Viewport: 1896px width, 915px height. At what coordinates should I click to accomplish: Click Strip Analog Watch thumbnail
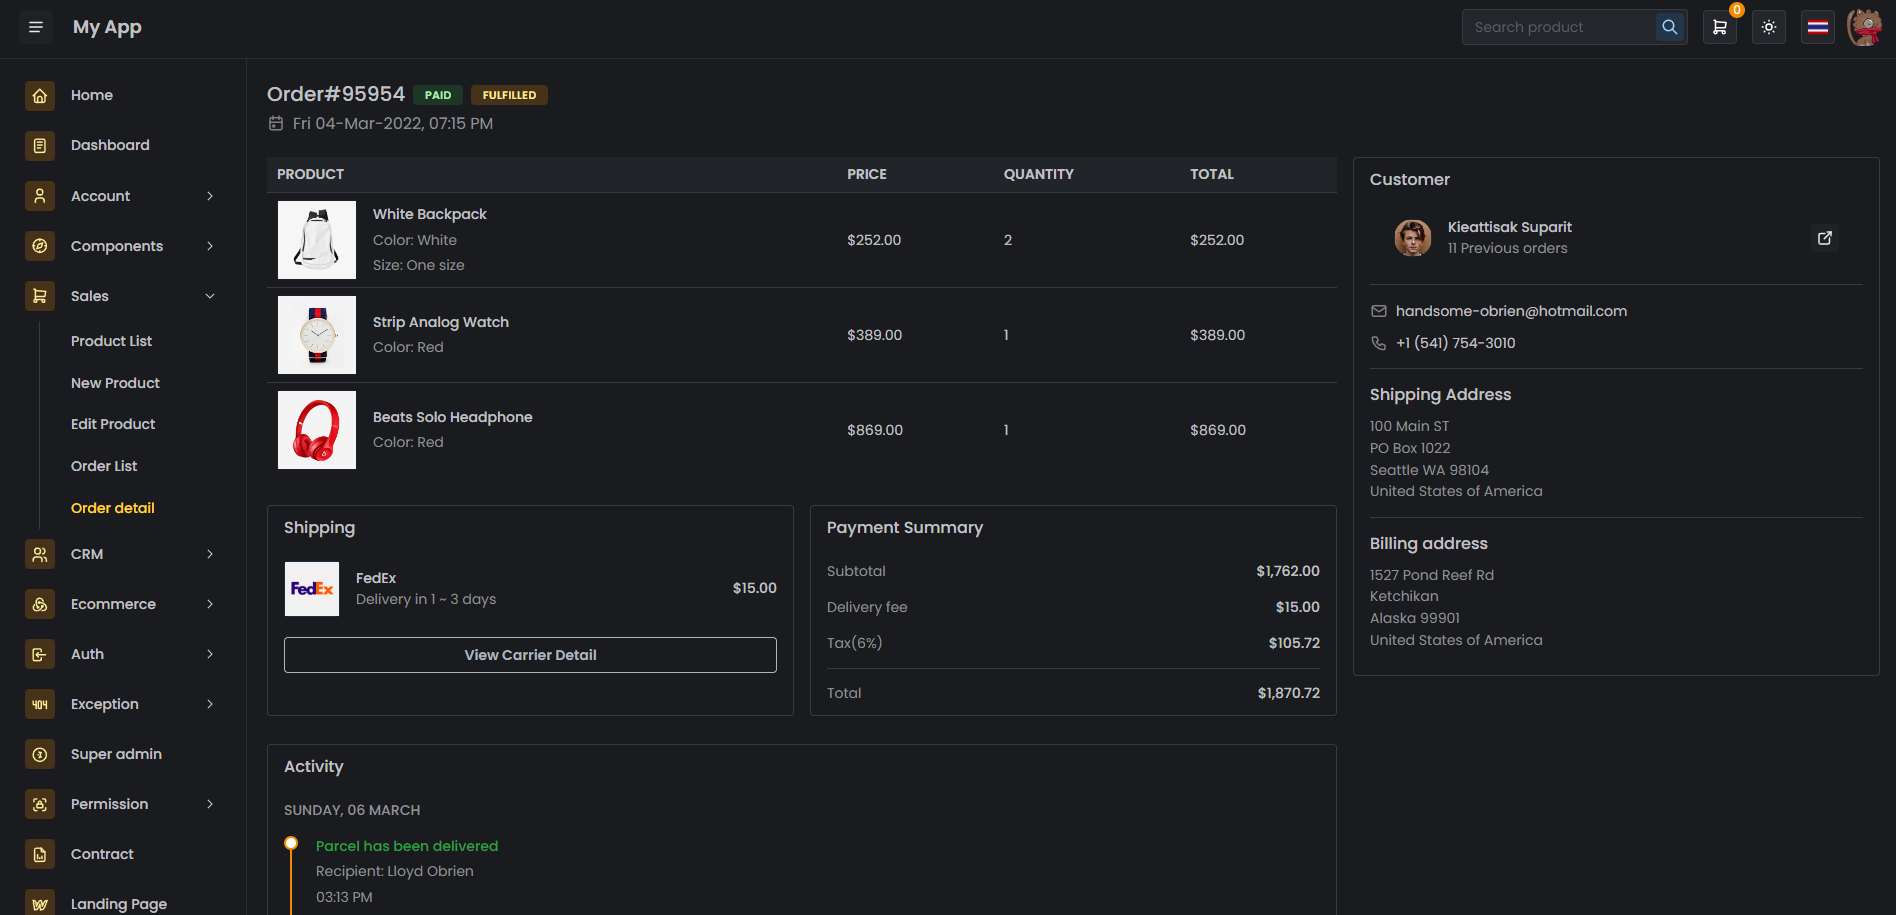point(317,335)
